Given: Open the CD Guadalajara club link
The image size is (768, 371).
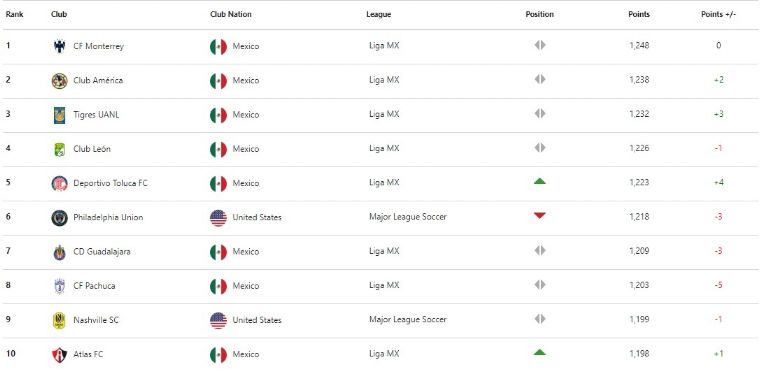Looking at the screenshot, I should click(102, 252).
